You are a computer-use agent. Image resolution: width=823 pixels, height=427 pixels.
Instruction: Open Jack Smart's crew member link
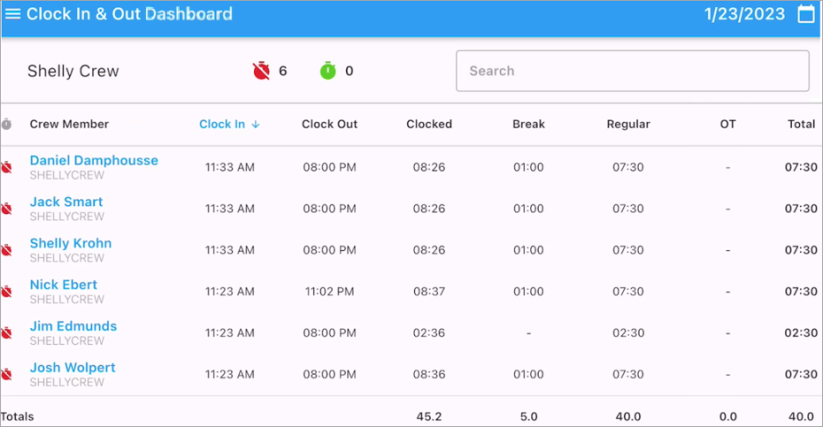point(66,202)
